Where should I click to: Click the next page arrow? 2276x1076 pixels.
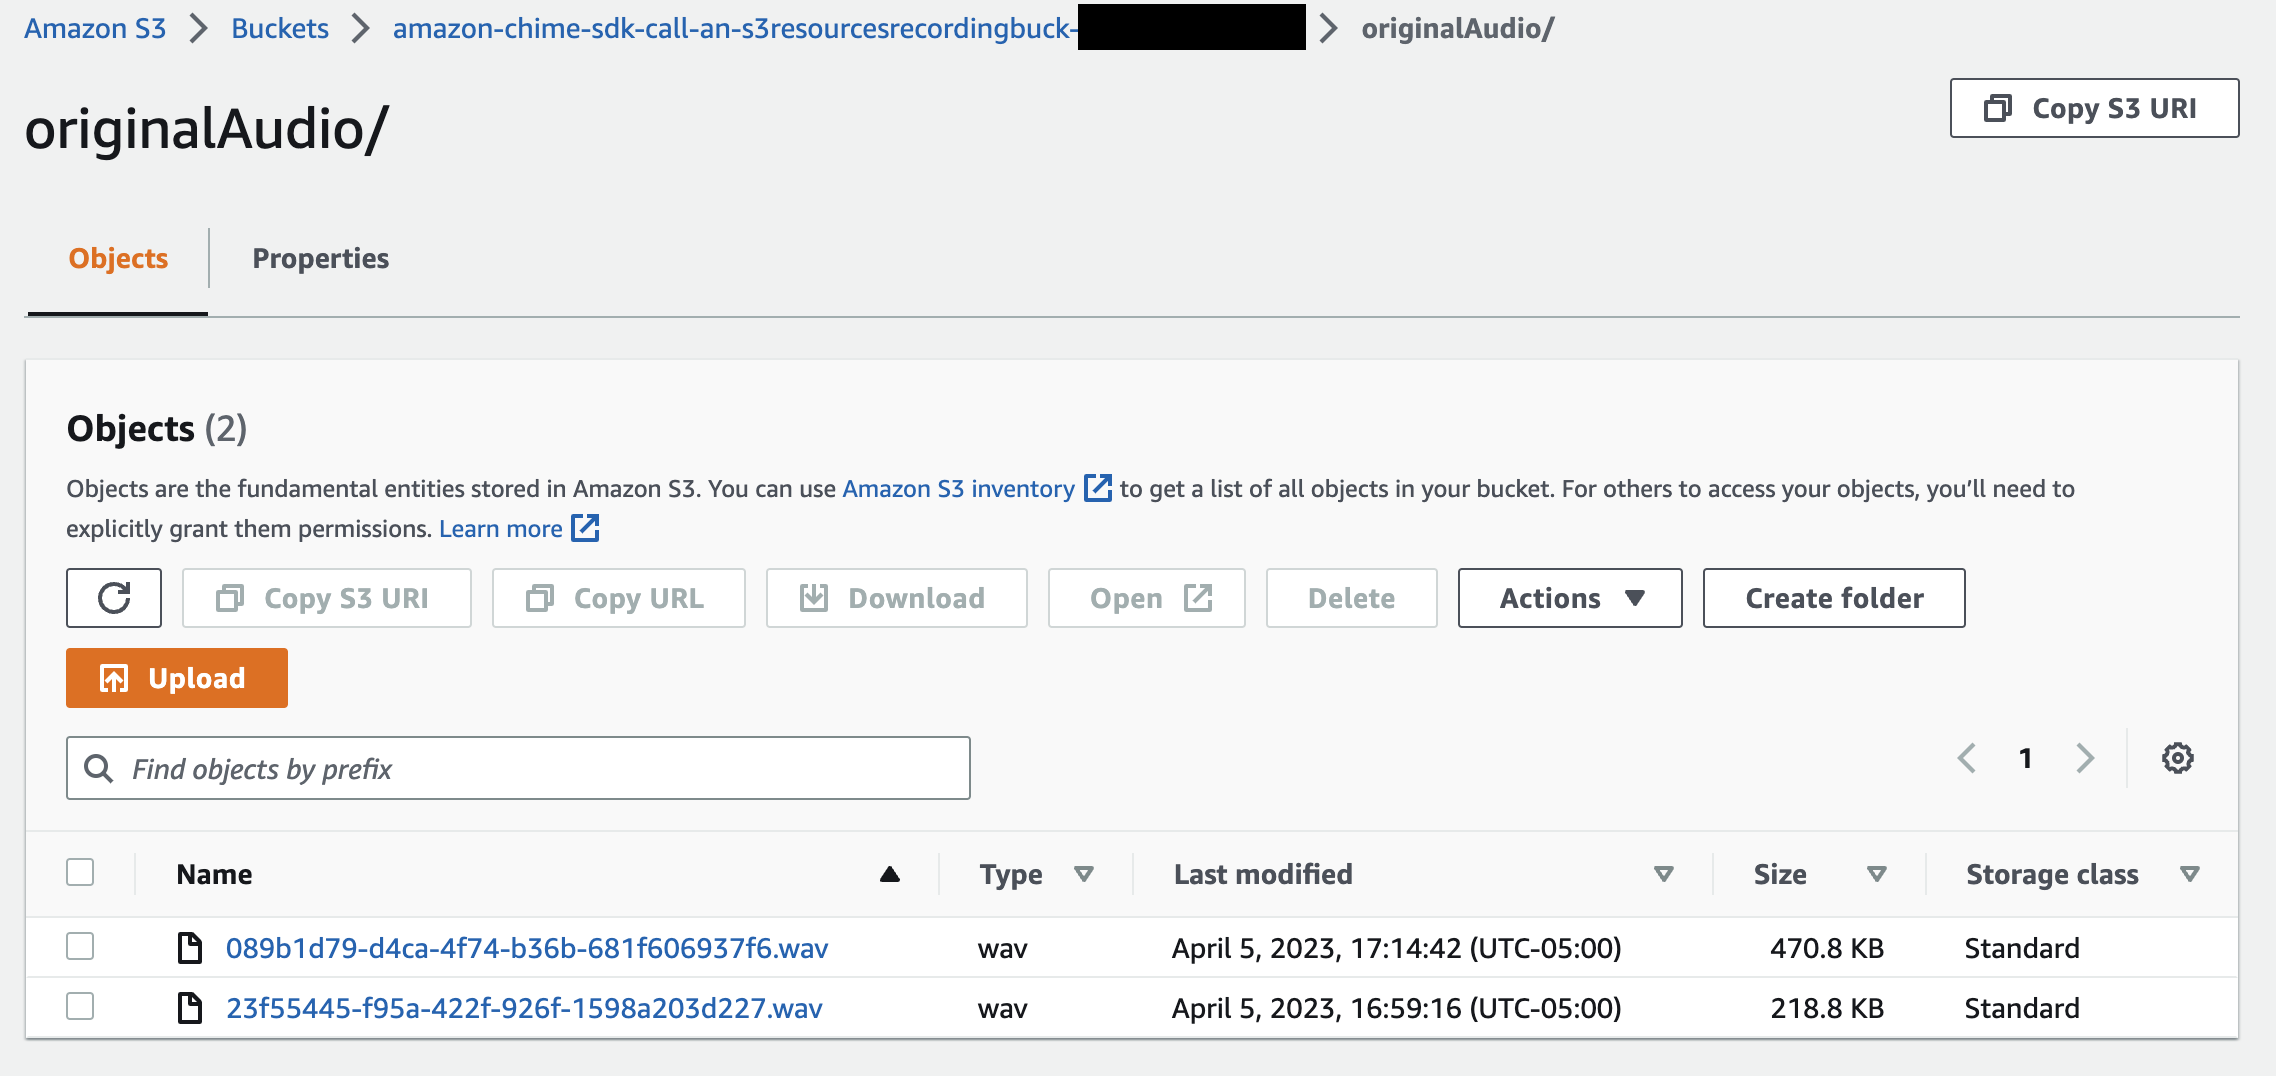2084,758
